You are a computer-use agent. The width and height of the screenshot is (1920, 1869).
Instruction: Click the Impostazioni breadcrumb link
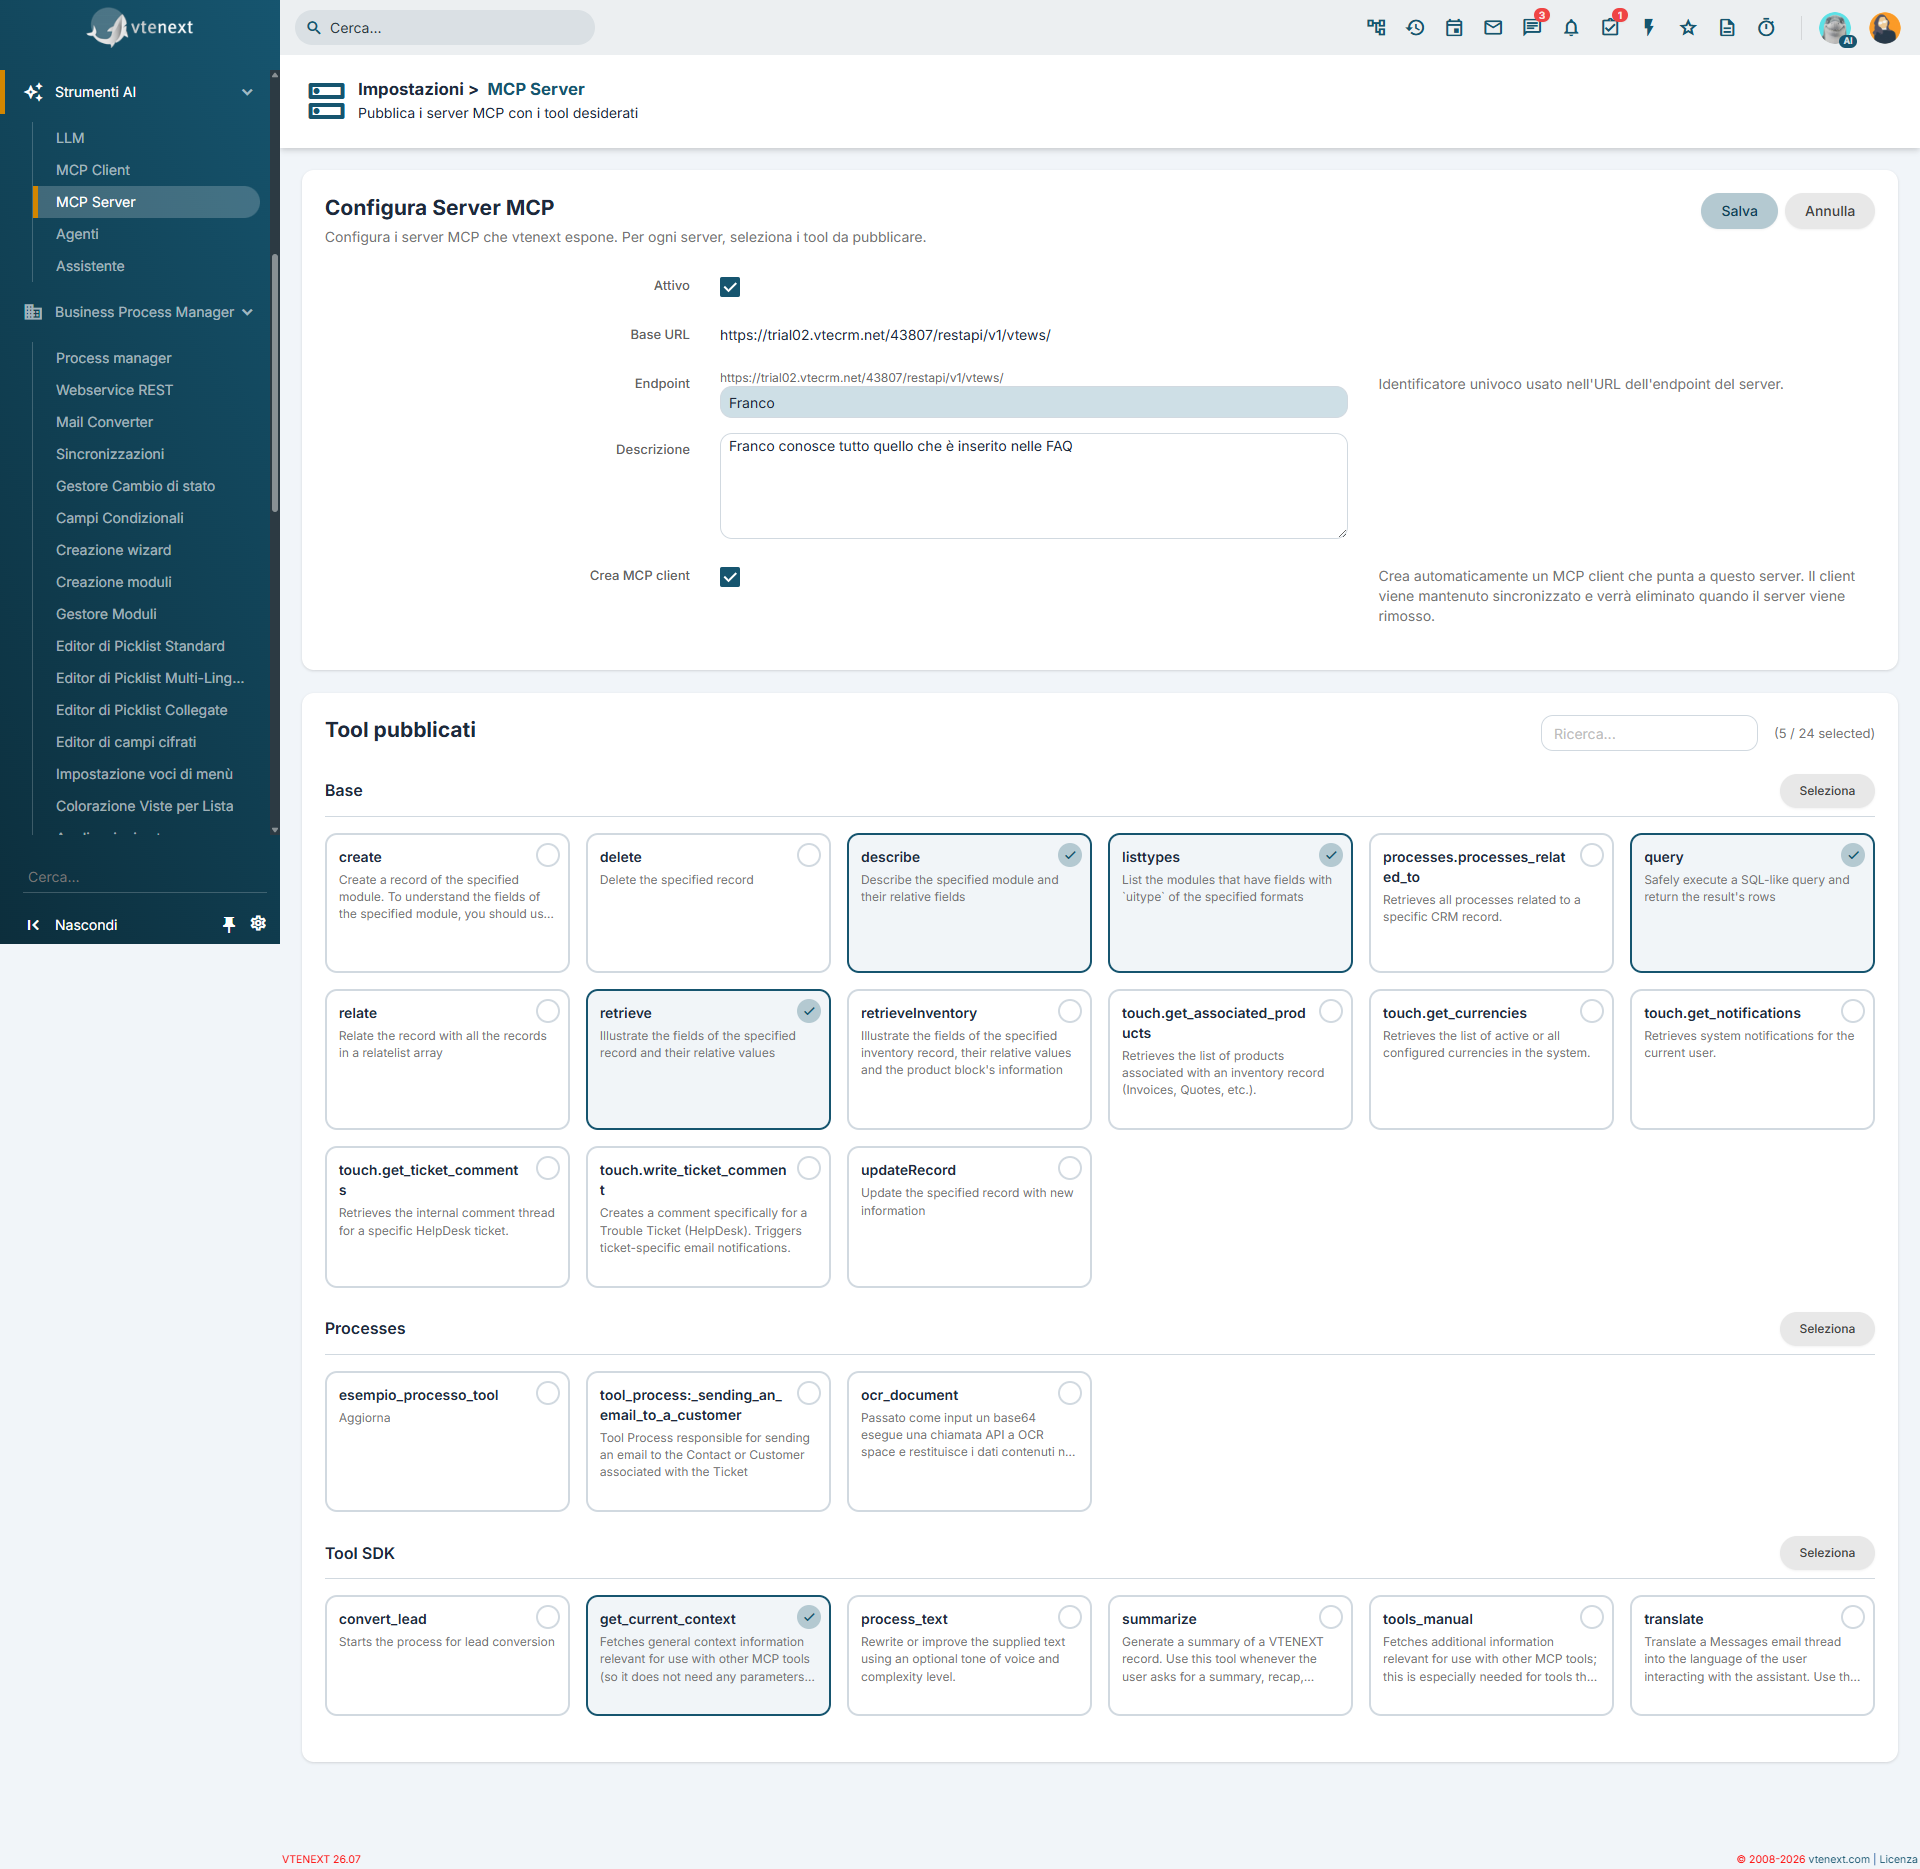[x=411, y=89]
